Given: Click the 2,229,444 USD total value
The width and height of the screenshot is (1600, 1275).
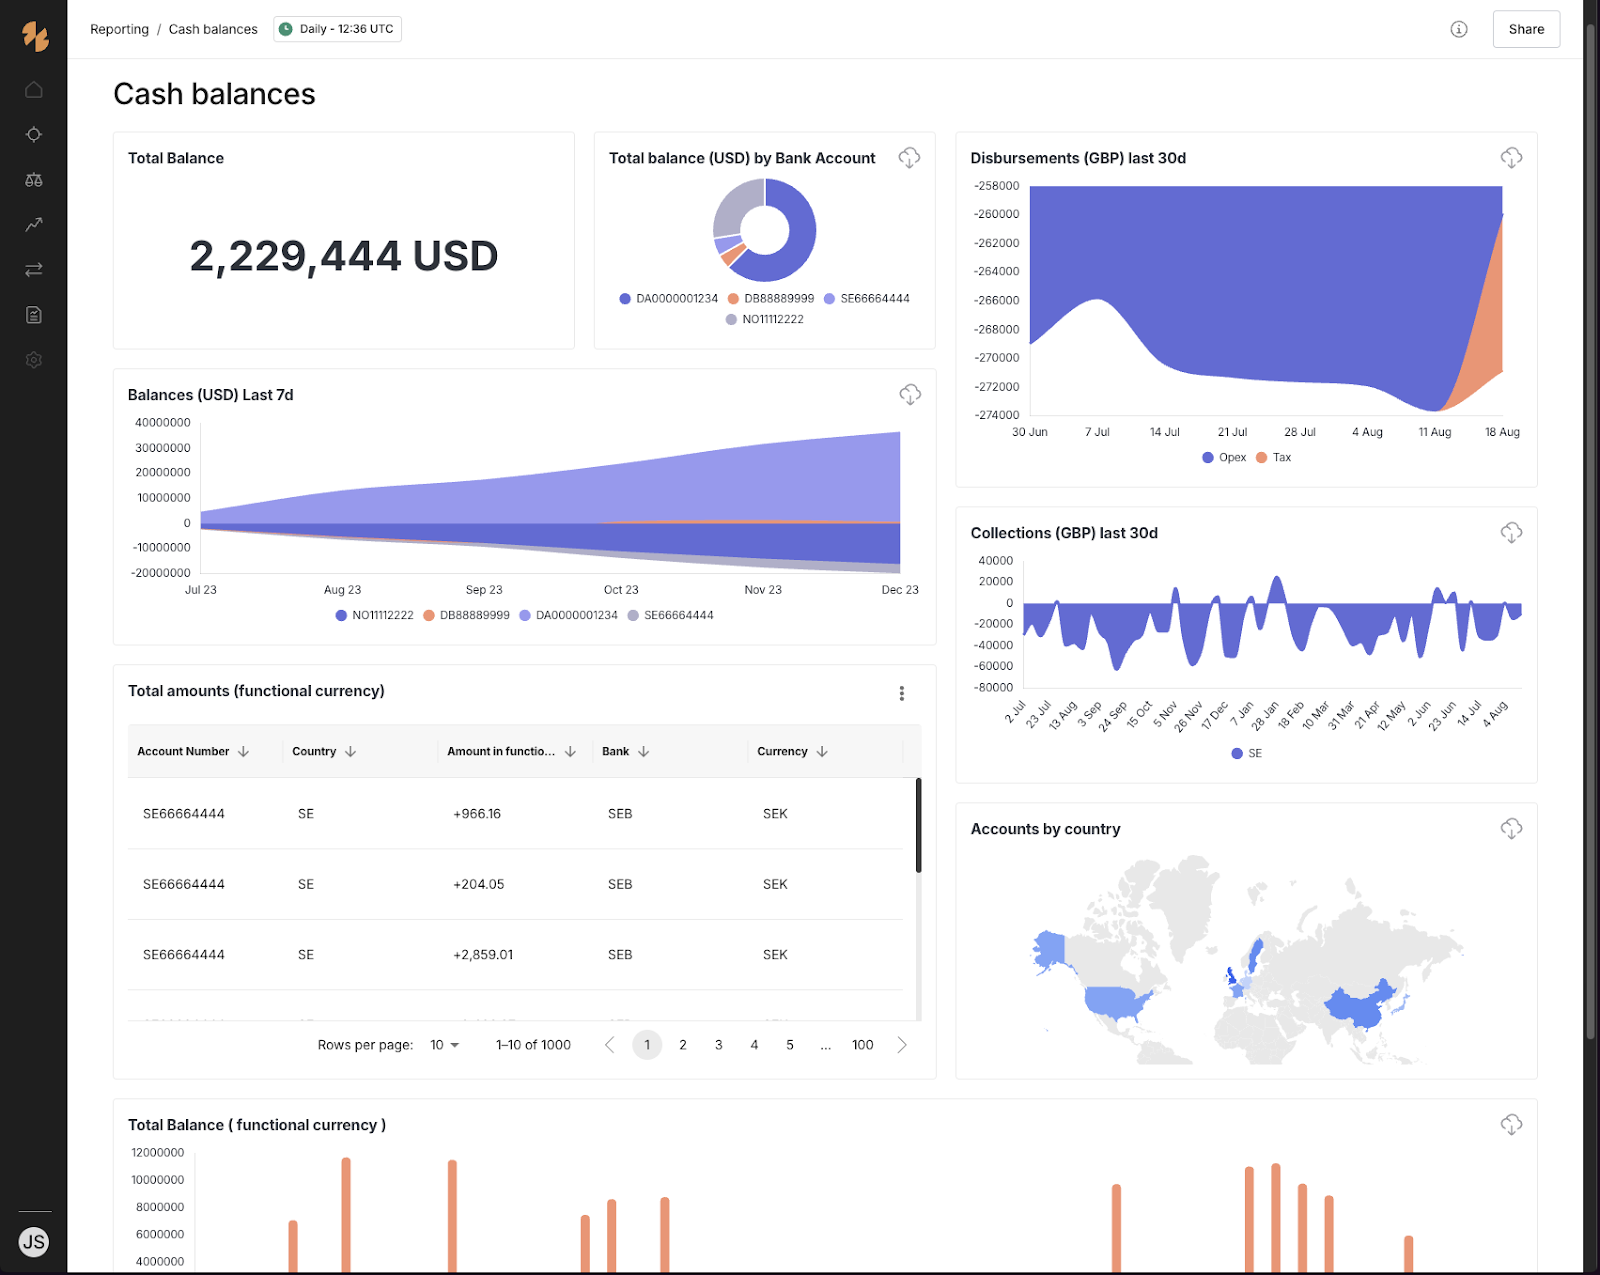Looking at the screenshot, I should 344,256.
